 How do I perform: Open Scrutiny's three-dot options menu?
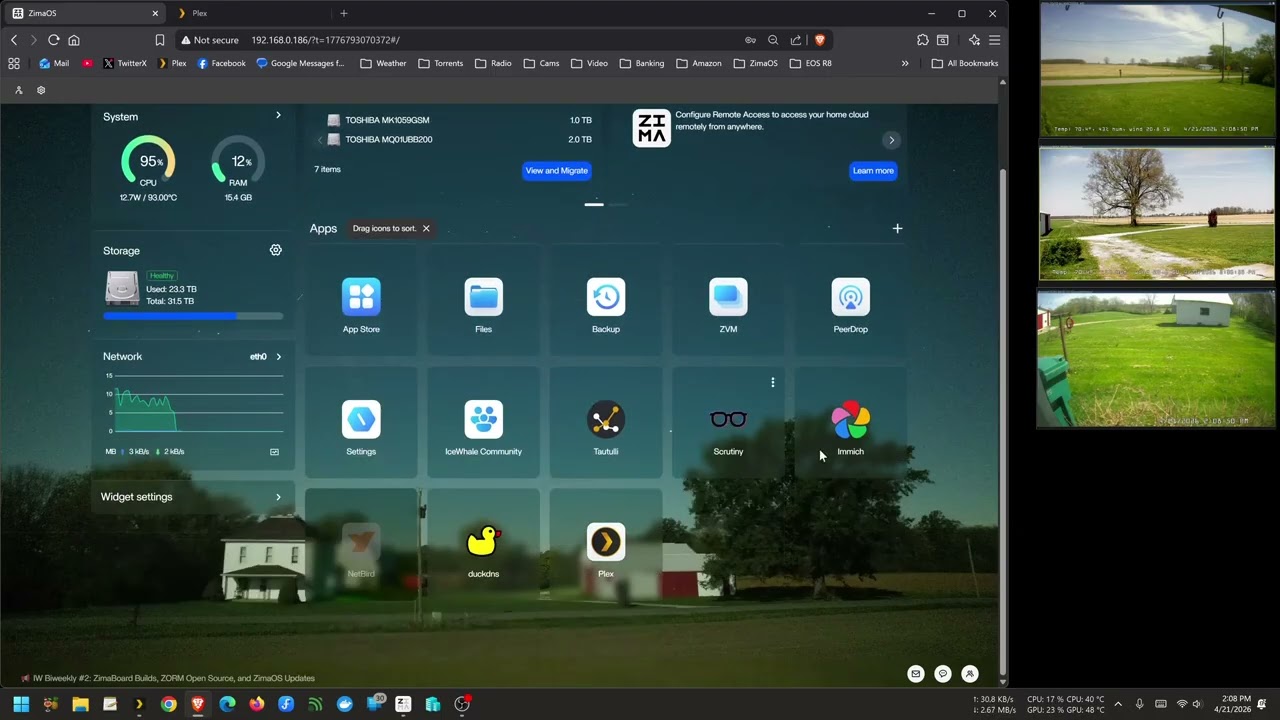[x=772, y=382]
